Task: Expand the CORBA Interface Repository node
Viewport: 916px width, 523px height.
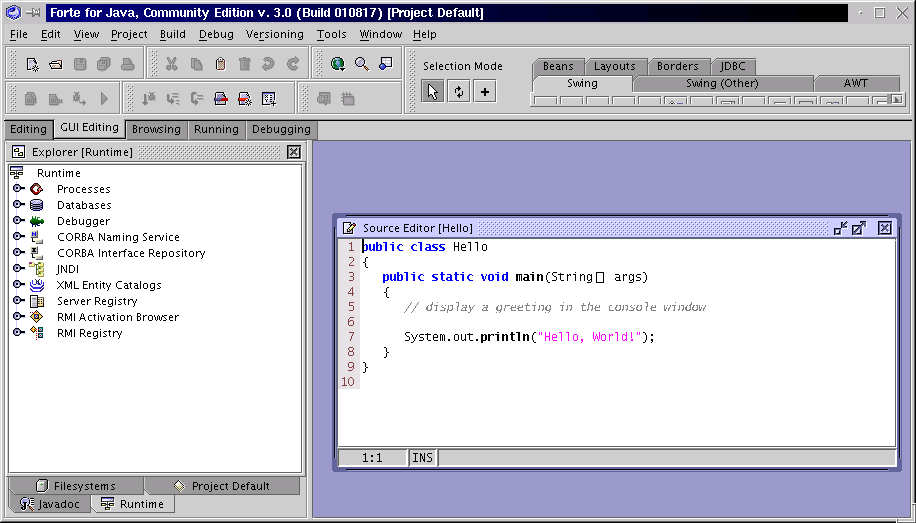Action: 18,252
